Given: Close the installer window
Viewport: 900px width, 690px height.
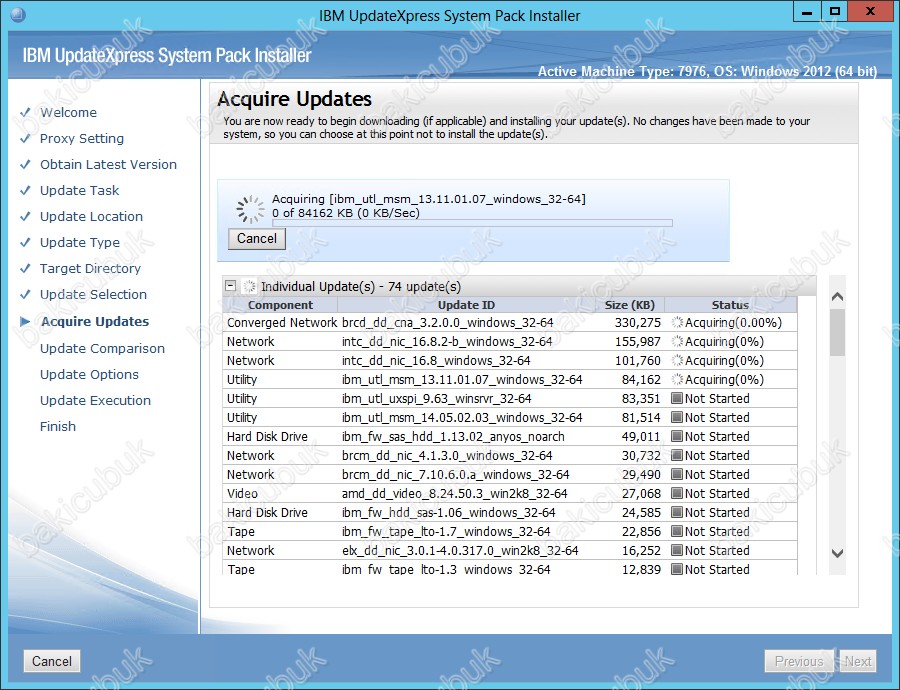Looking at the screenshot, I should [870, 11].
